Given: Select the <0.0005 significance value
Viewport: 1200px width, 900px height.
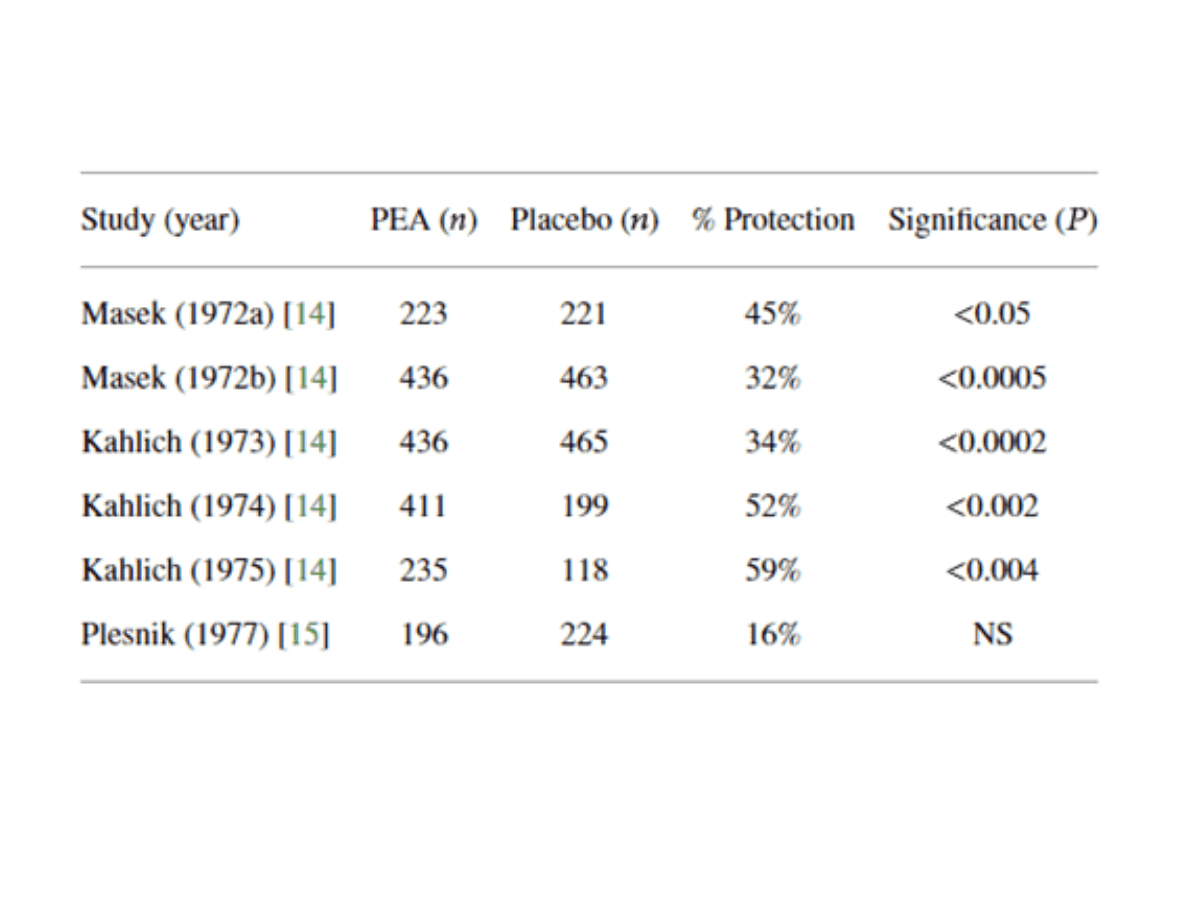Looking at the screenshot, I should click(992, 379).
